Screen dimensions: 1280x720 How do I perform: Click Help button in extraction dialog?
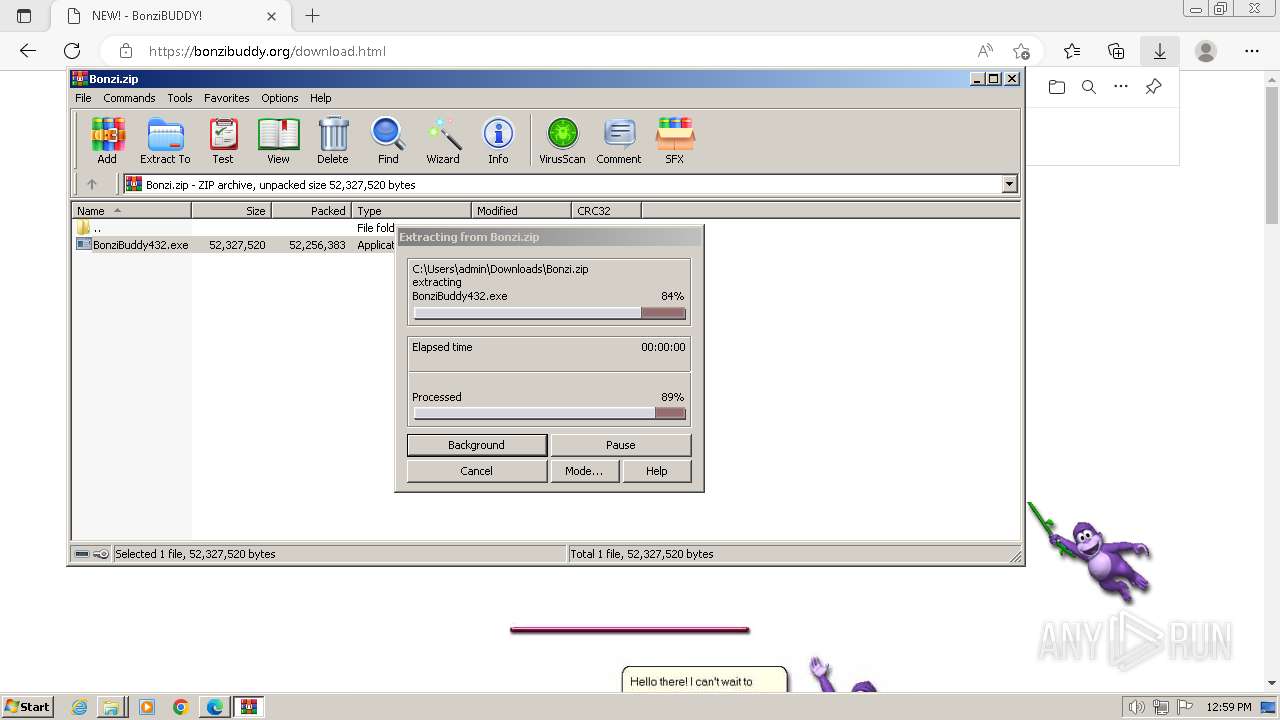point(656,471)
